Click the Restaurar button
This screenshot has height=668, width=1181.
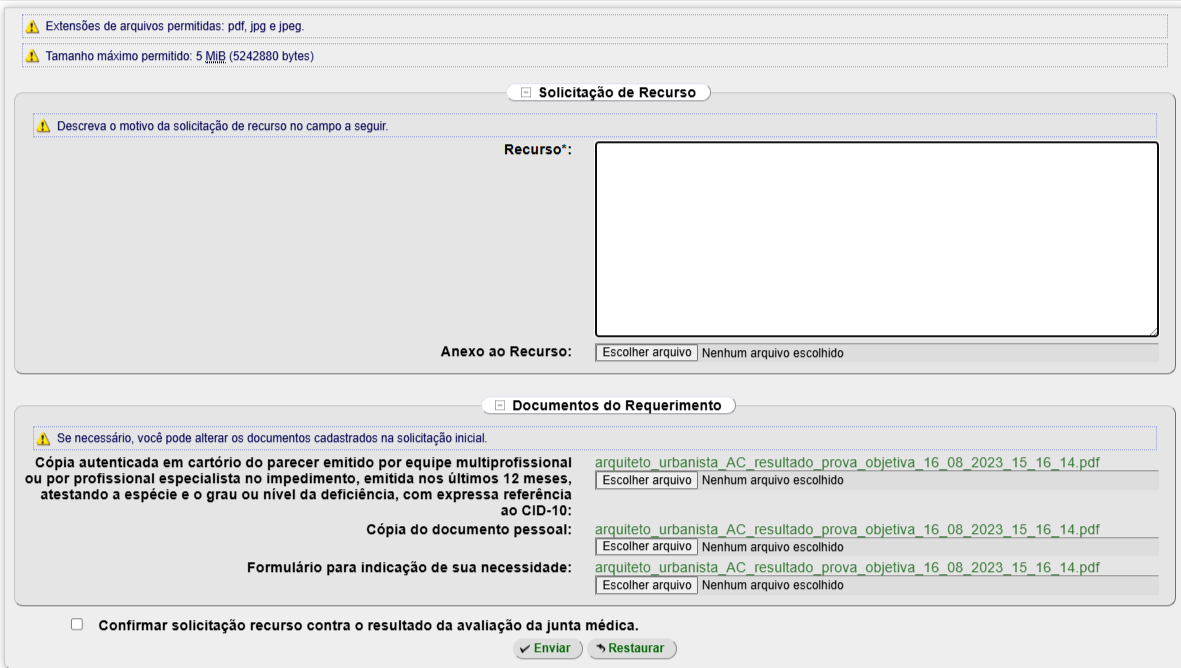click(631, 648)
